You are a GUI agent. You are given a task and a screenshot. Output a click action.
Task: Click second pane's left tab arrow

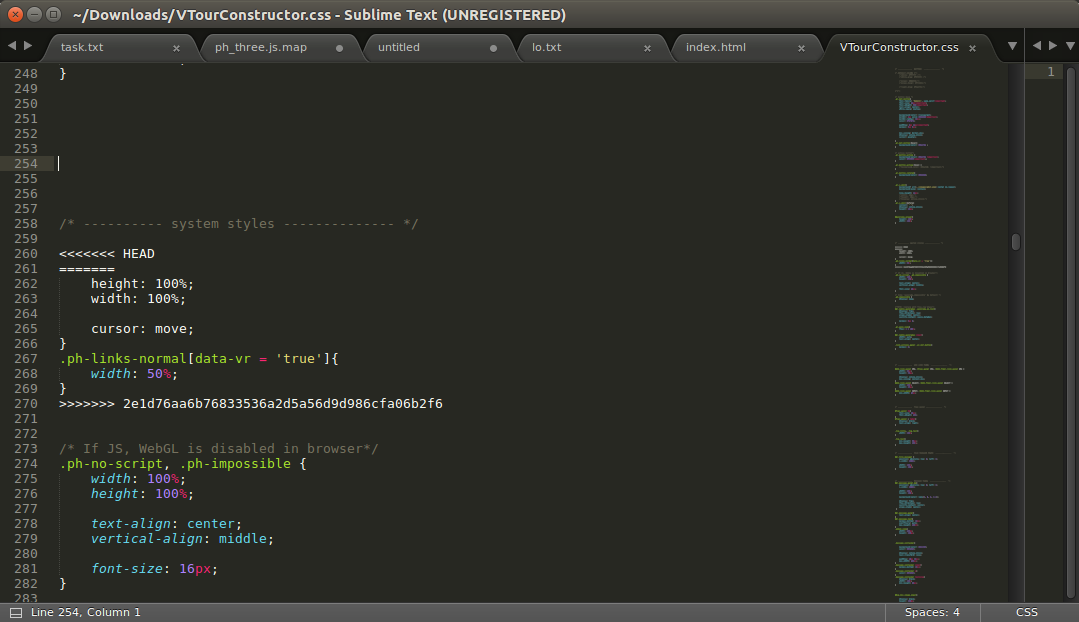pyautogui.click(x=1037, y=45)
